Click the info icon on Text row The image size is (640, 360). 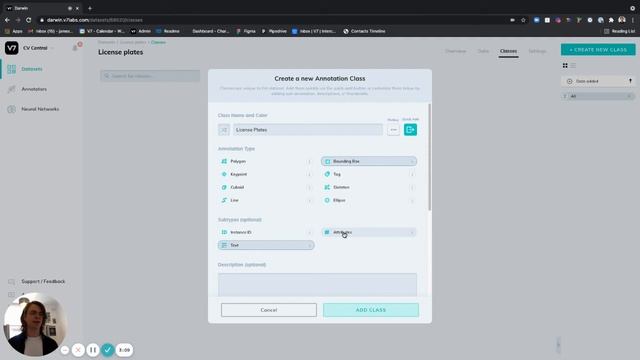(309, 245)
